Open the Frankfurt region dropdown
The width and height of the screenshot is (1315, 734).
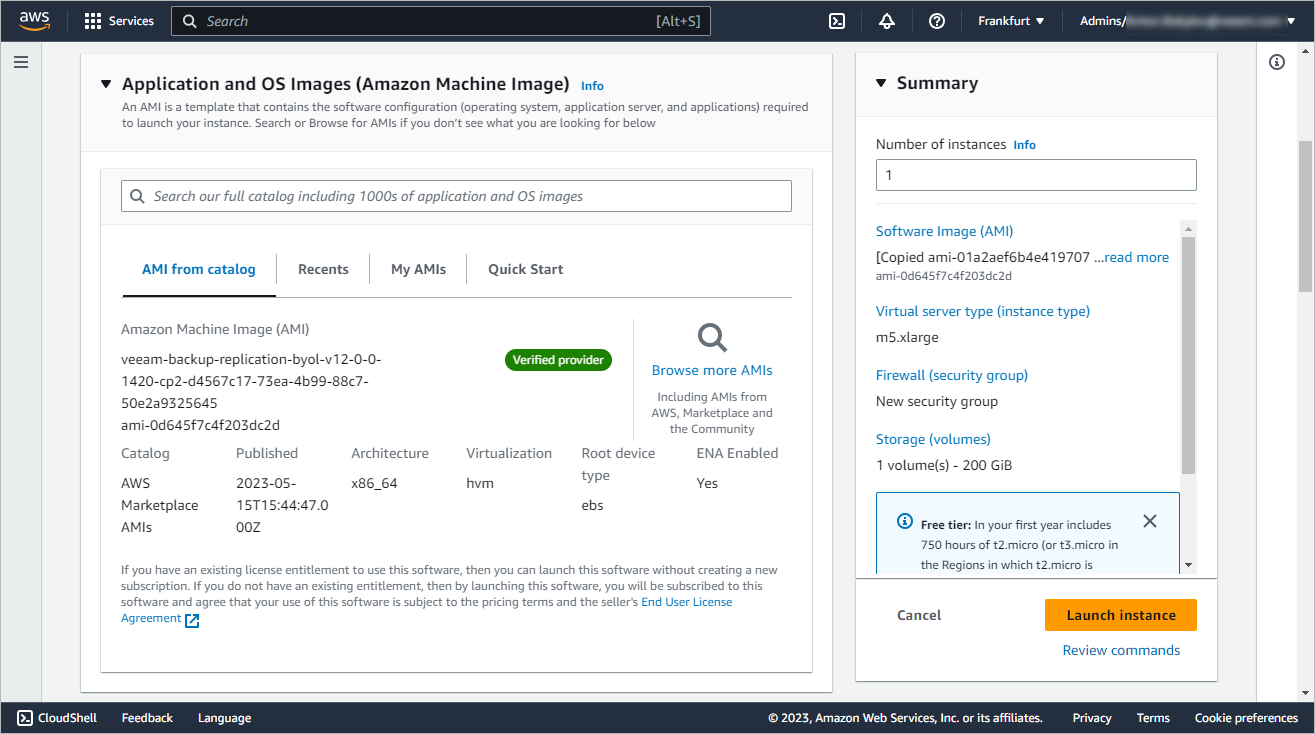coord(1011,21)
